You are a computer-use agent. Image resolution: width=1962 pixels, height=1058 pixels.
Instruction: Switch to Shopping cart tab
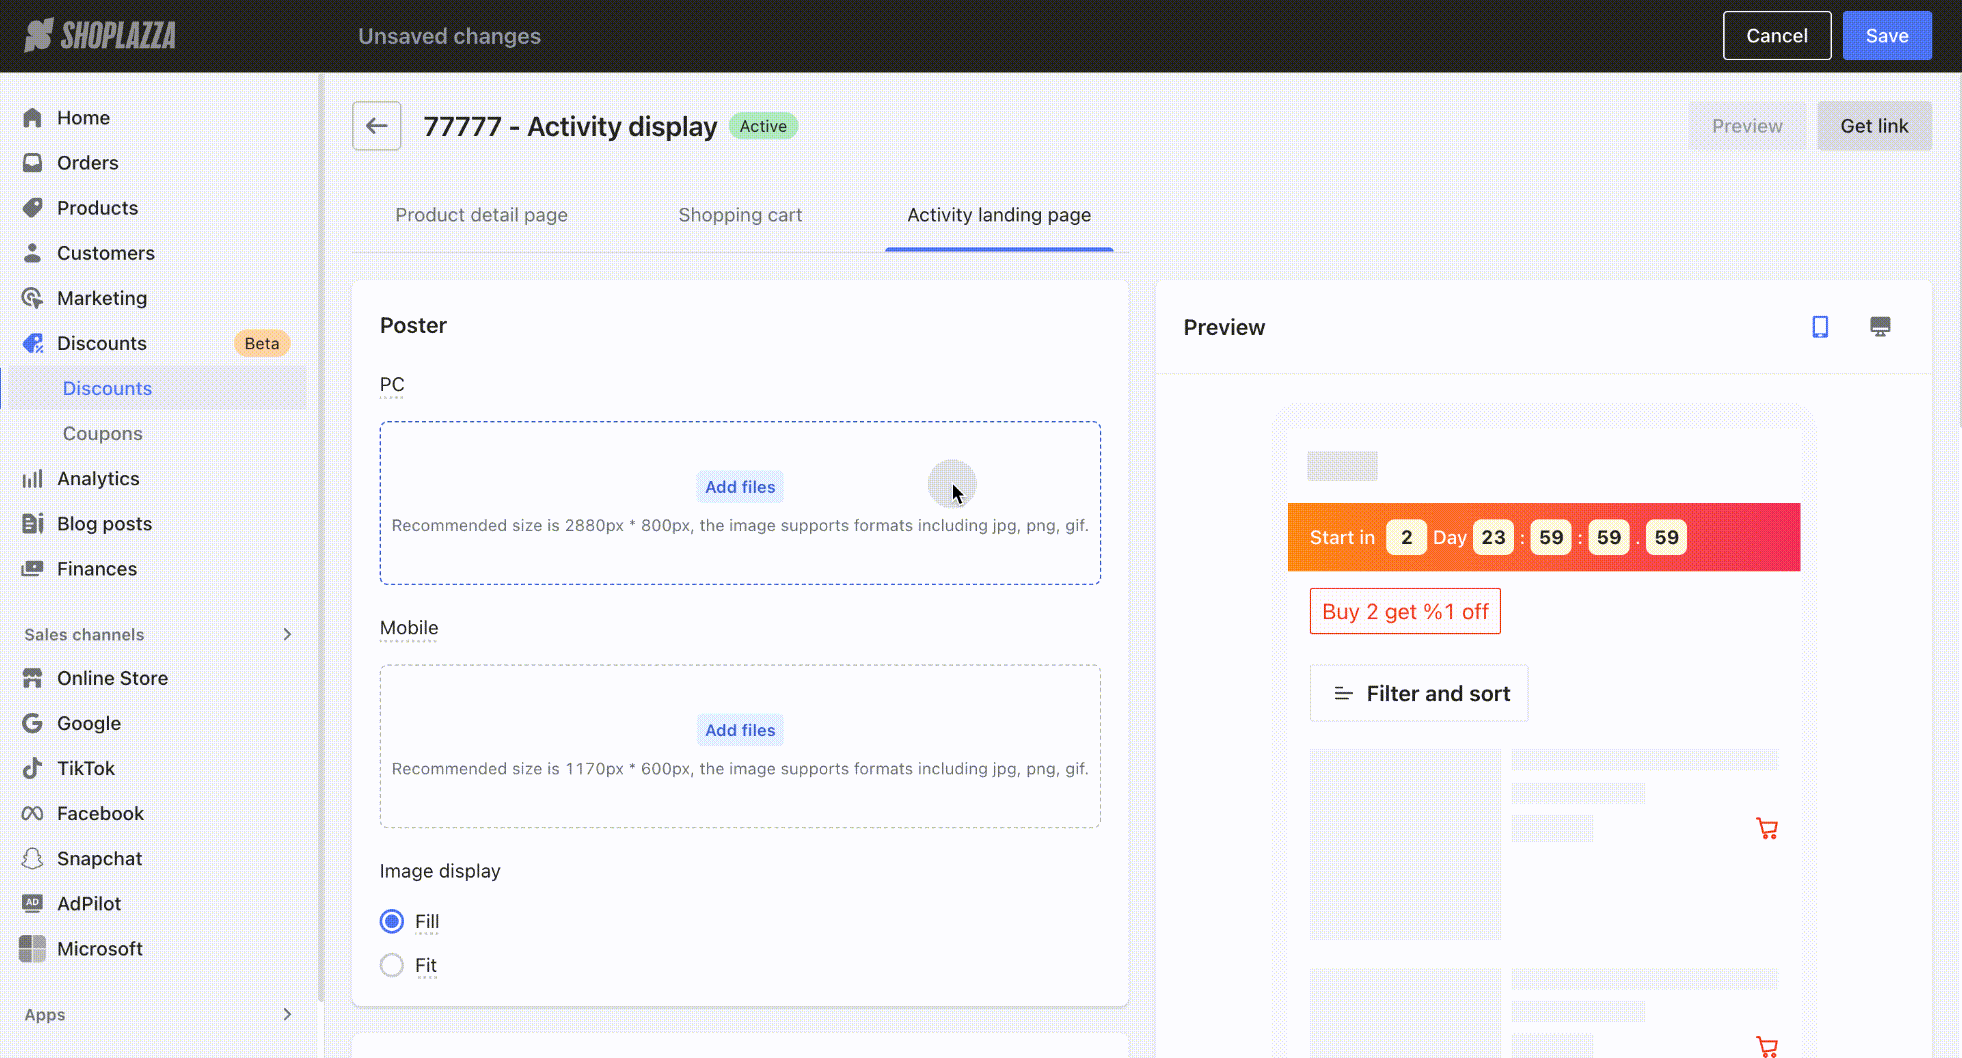(740, 215)
